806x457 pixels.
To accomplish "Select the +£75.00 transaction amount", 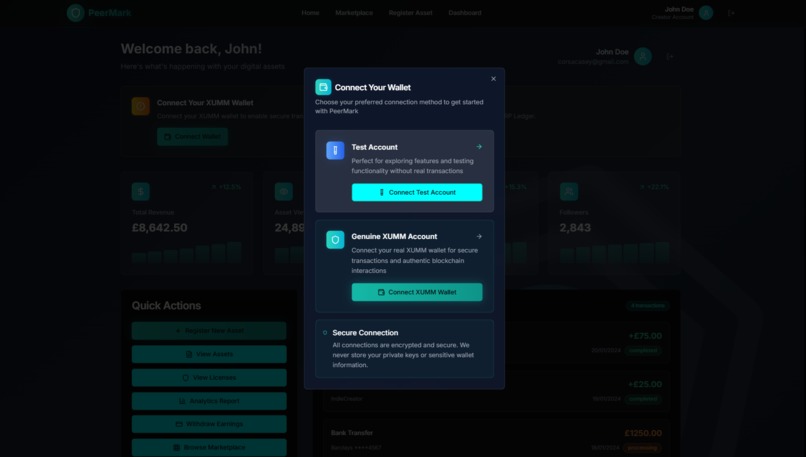I will [645, 336].
